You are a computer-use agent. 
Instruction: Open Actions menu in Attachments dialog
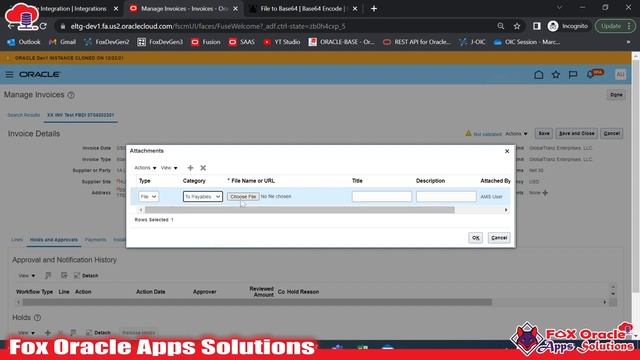point(145,168)
